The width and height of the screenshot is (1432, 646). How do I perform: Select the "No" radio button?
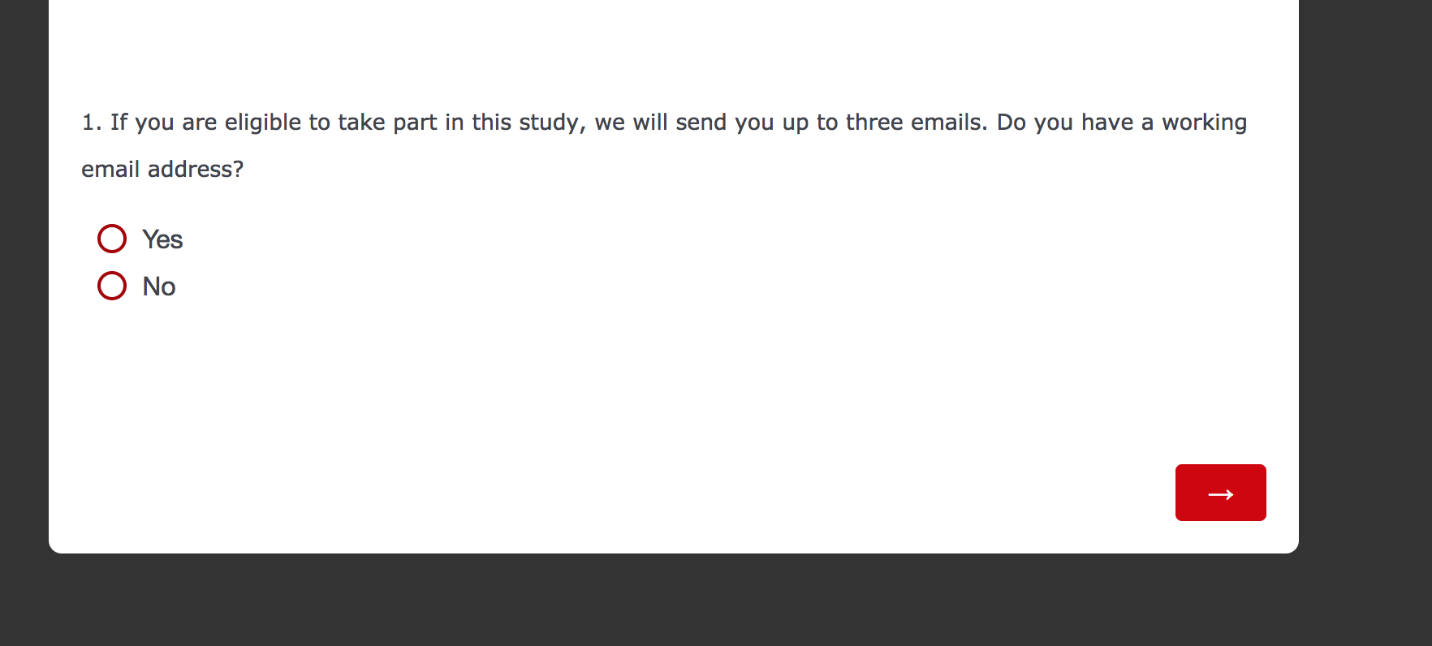click(x=112, y=286)
